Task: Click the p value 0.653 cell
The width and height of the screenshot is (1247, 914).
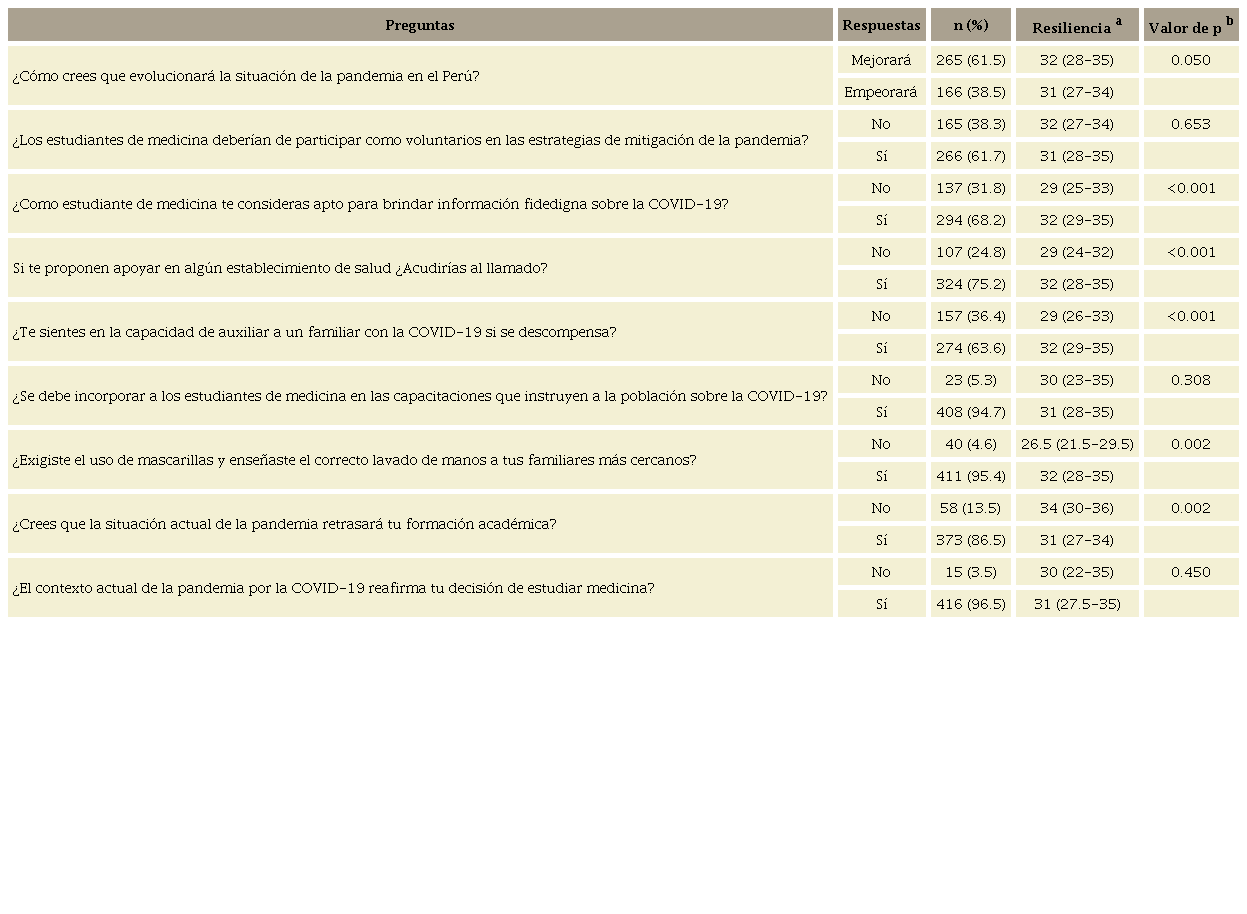Action: (1190, 124)
